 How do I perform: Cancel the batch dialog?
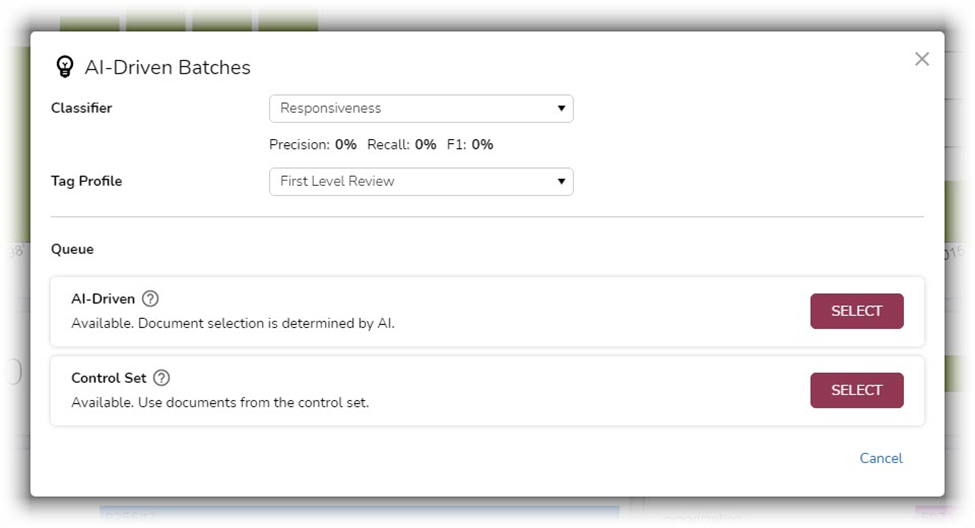[880, 458]
